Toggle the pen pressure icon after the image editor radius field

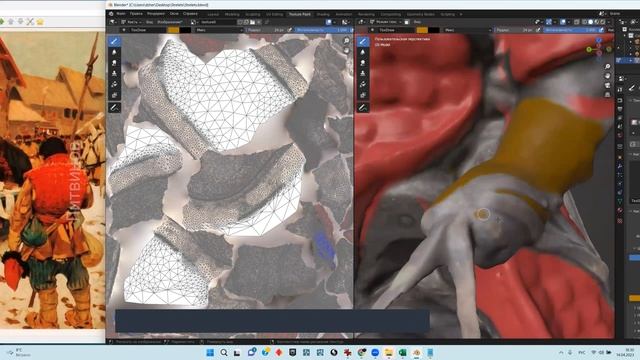pyautogui.click(x=290, y=30)
